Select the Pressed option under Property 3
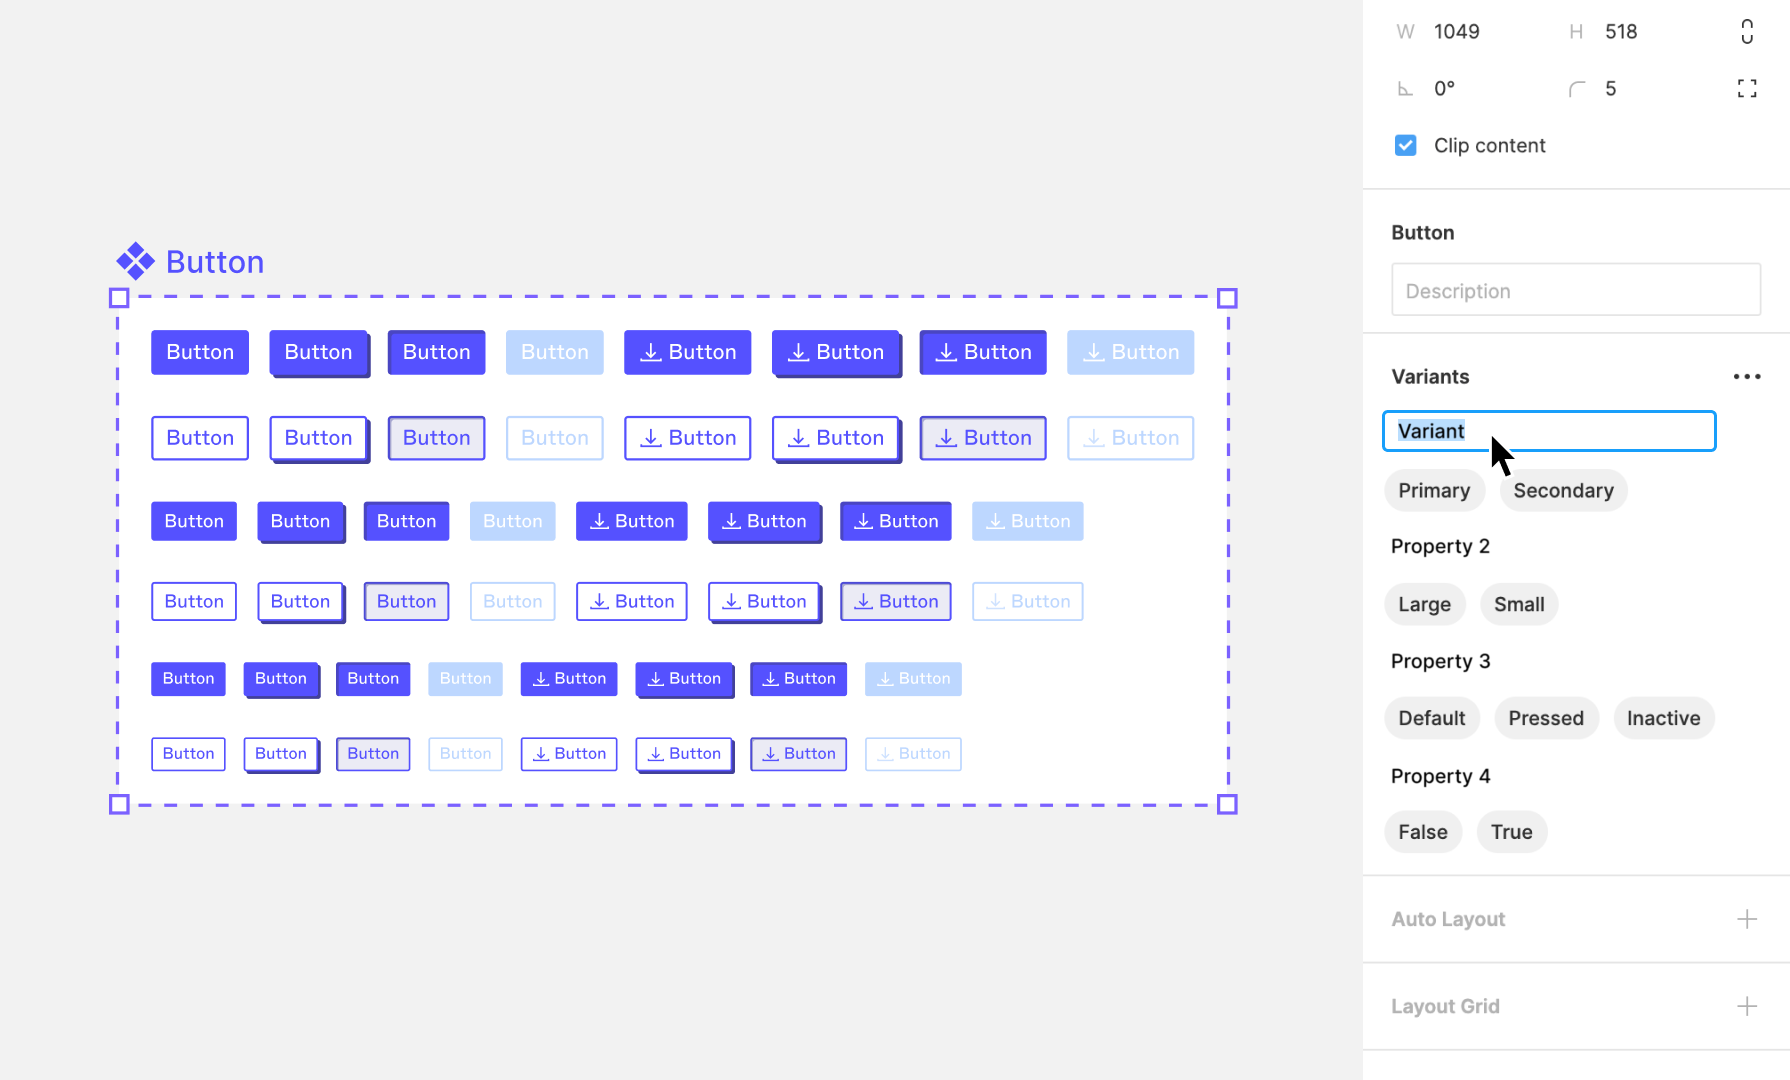1790x1080 pixels. tap(1546, 718)
